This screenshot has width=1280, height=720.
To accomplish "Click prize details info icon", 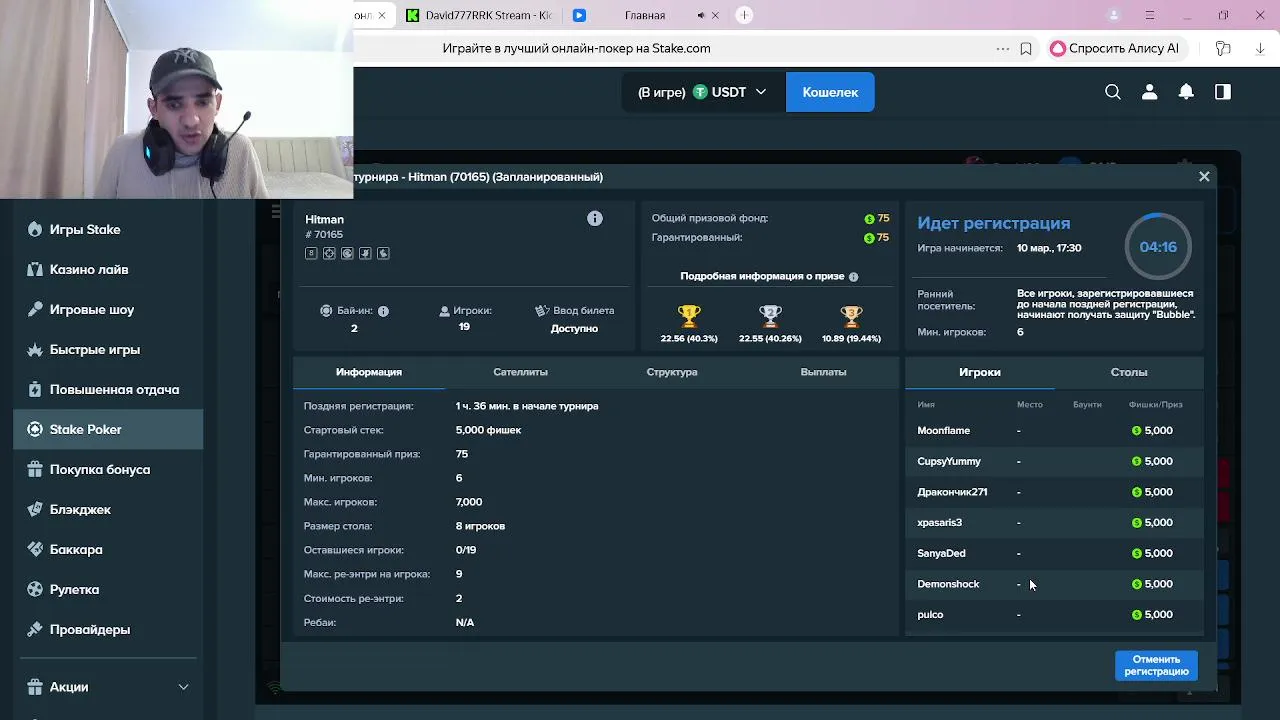I will (853, 276).
